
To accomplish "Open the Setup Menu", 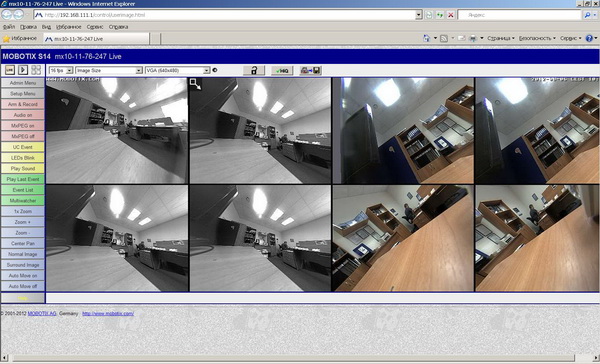I will [23, 93].
